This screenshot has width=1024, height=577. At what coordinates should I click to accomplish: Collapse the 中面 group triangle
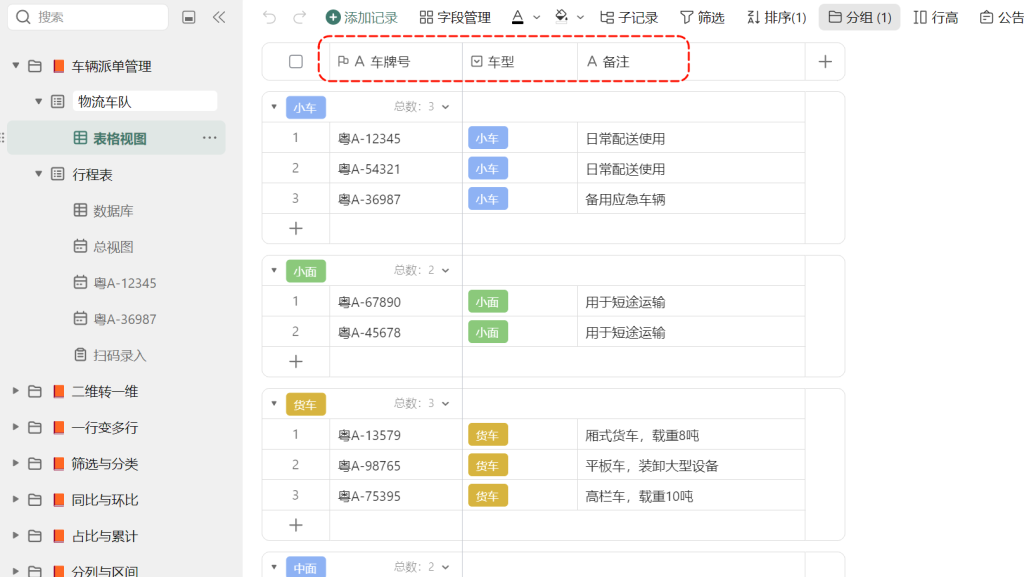coord(274,567)
